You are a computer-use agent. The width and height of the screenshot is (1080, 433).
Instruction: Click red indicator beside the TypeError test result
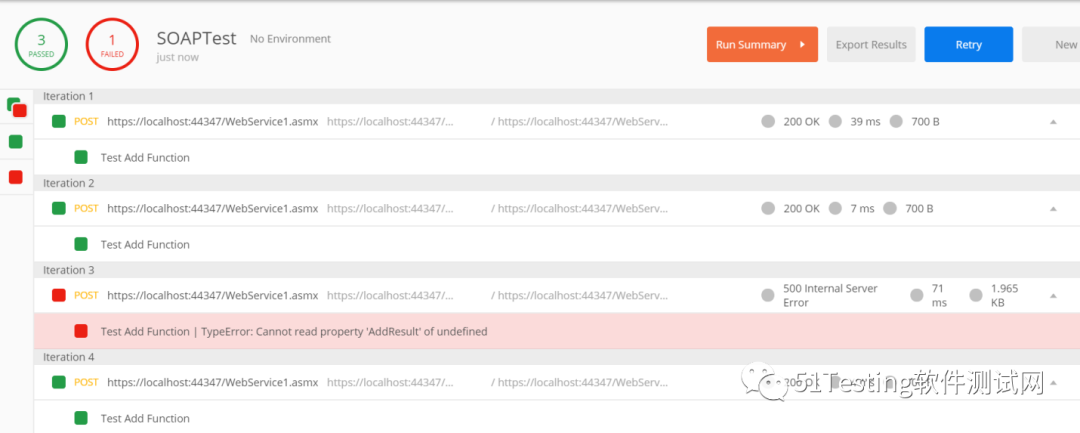(x=81, y=331)
